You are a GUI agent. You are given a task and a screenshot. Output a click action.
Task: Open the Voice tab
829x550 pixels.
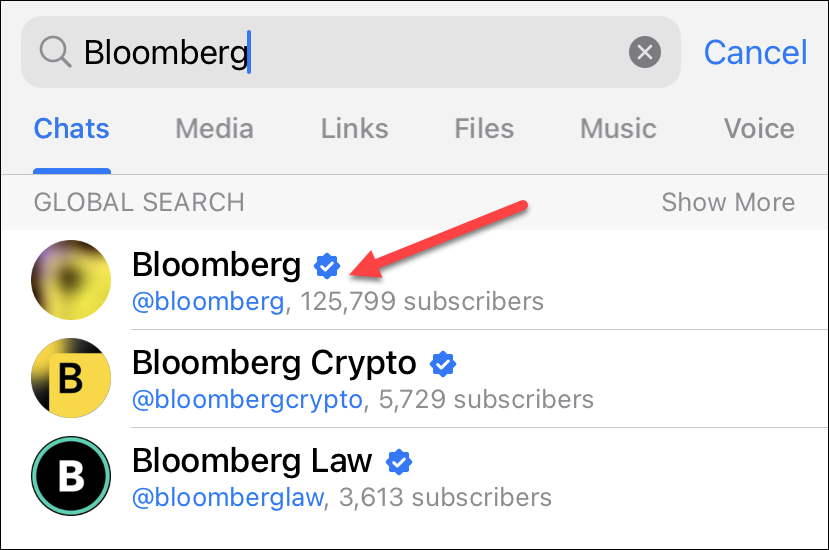759,129
